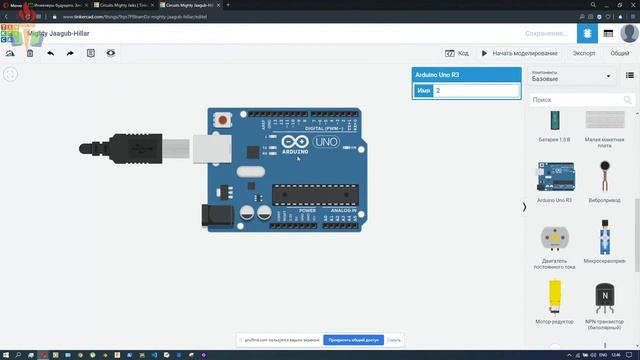Screen dimensions: 640x360
Task: Redo the last action
Action: point(70,53)
